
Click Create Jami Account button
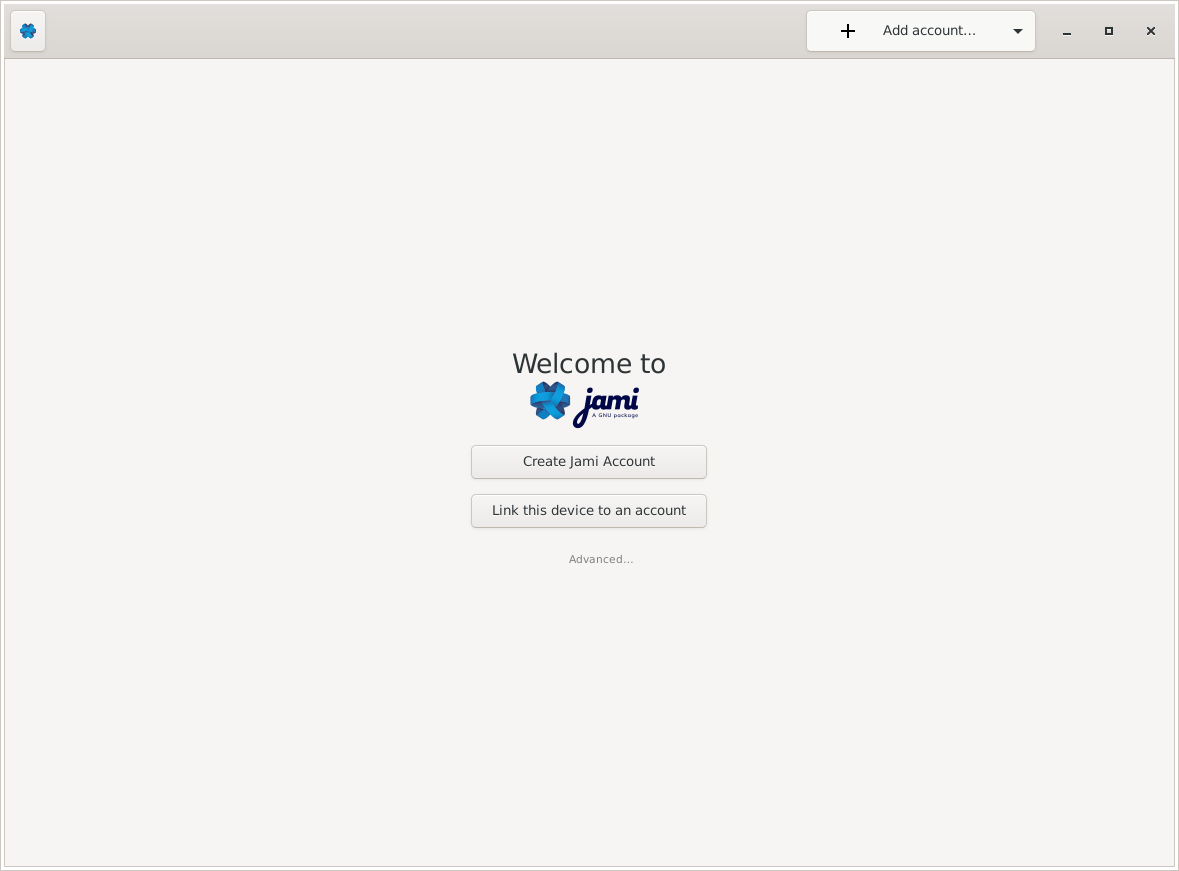589,462
